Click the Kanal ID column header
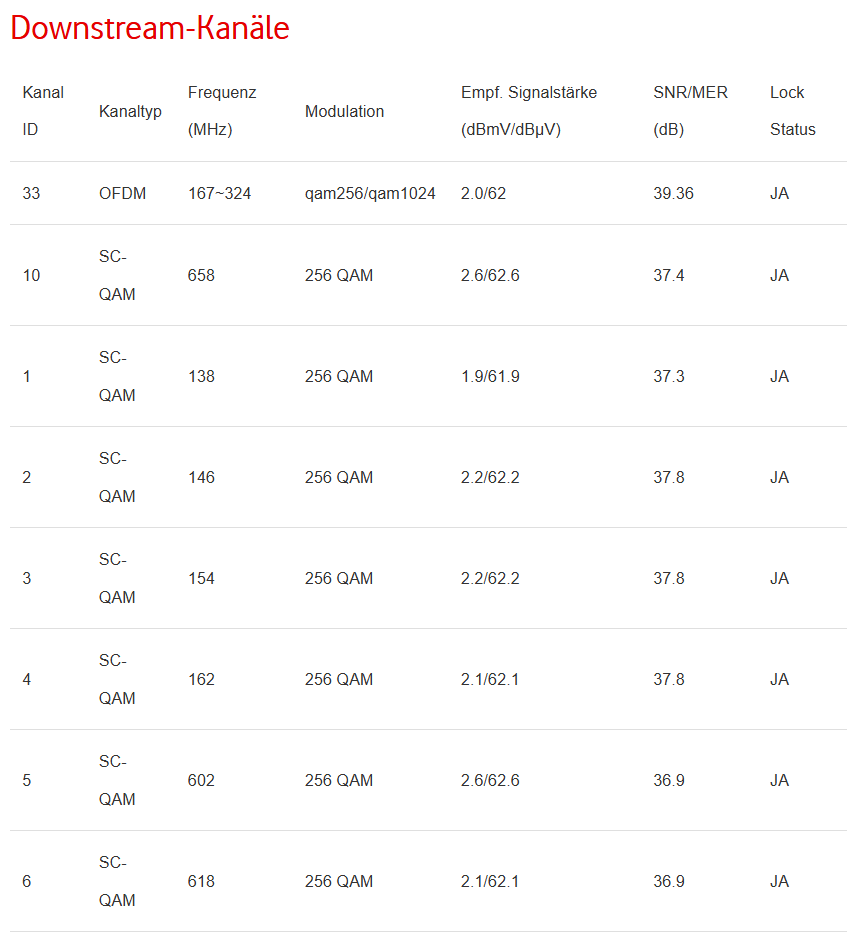 pyautogui.click(x=42, y=111)
